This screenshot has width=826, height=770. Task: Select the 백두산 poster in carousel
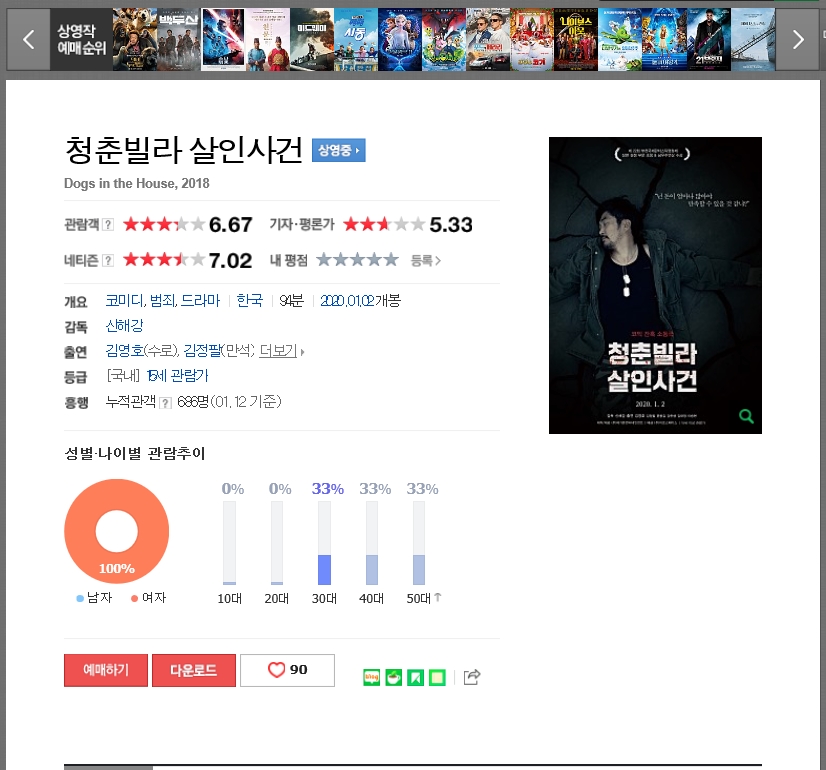[179, 40]
